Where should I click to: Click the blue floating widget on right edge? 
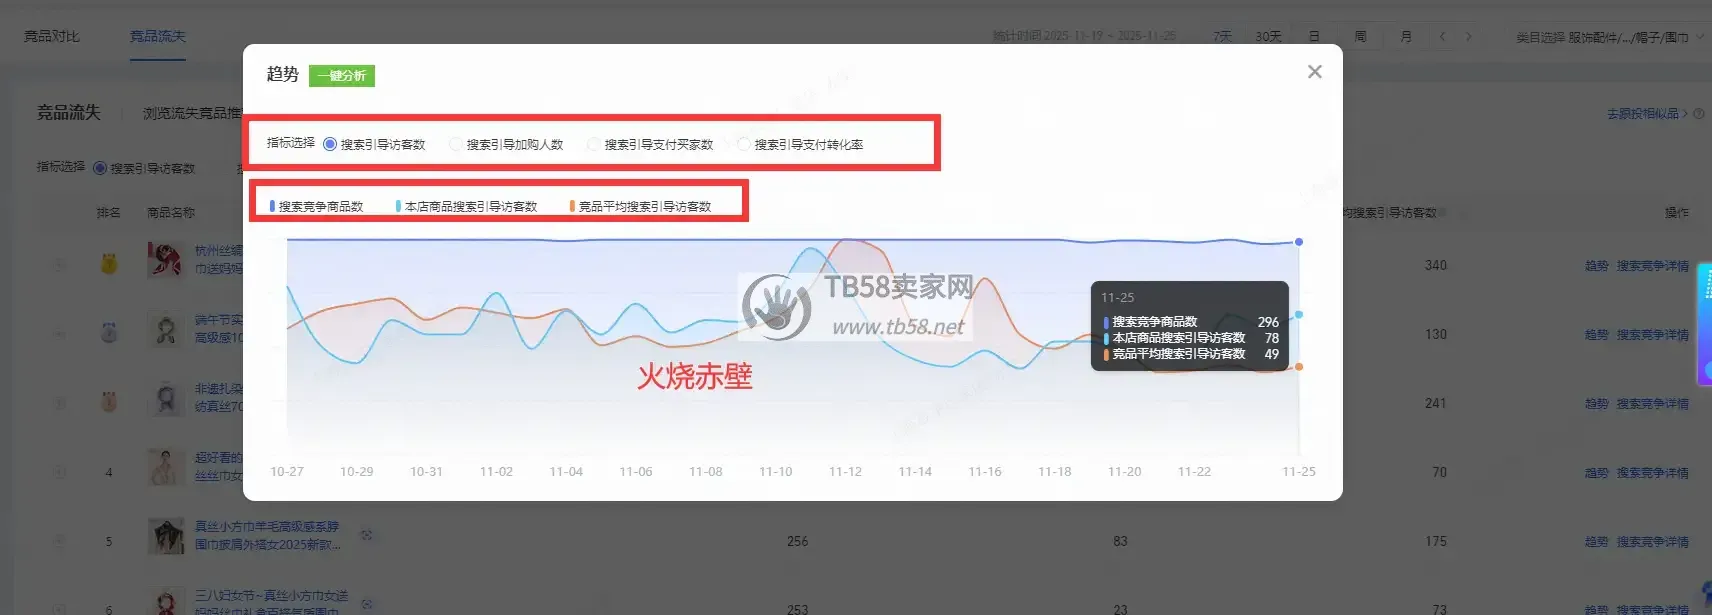(1705, 324)
